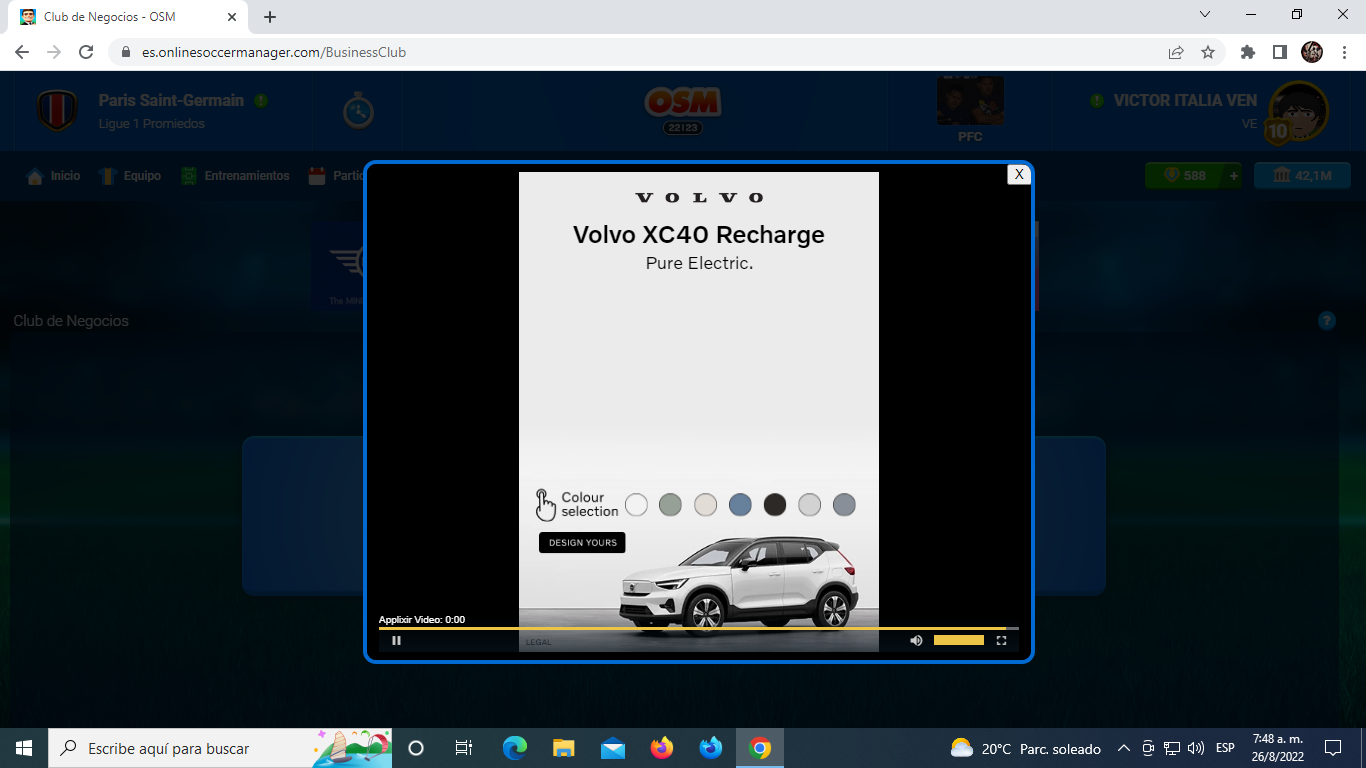Screen dimensions: 1366x768
Task: Click the Volvo logo in the ad
Action: [x=699, y=198]
